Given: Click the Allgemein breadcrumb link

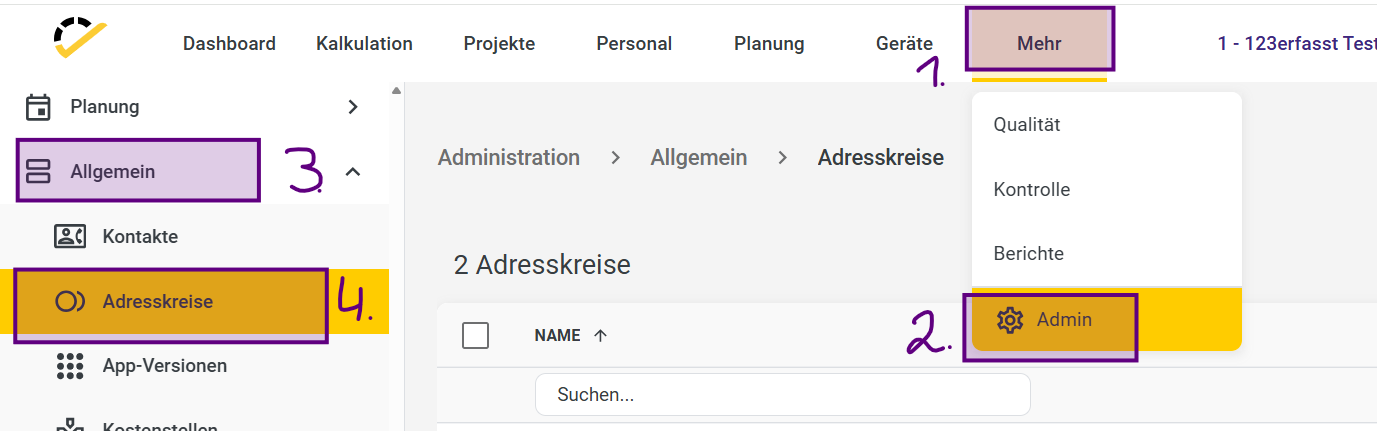Looking at the screenshot, I should [699, 158].
